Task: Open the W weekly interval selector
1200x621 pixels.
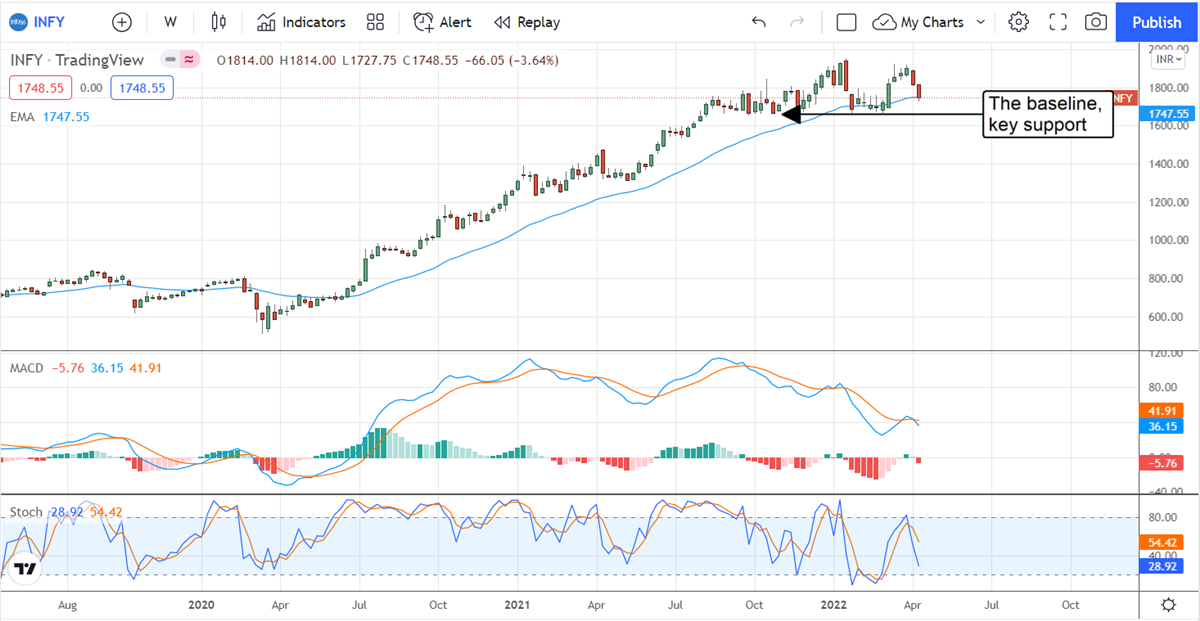Action: click(170, 22)
